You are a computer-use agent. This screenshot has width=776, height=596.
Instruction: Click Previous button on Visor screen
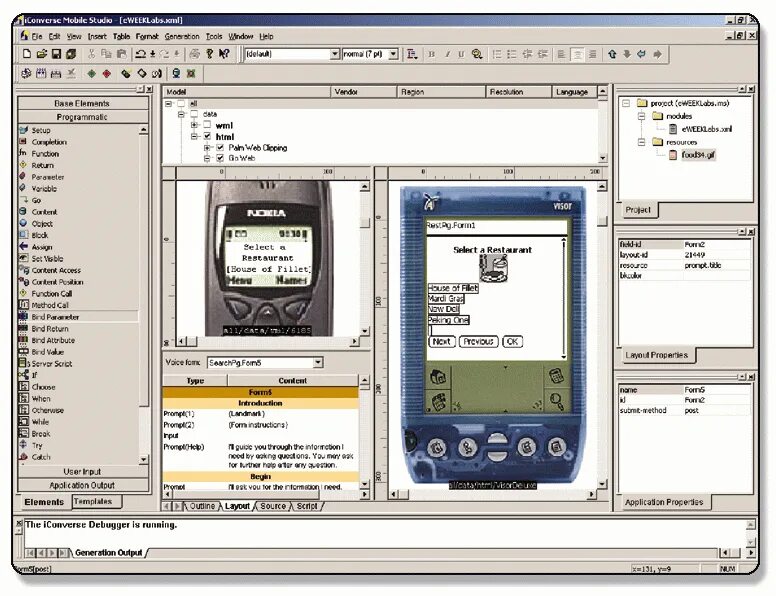(x=479, y=342)
